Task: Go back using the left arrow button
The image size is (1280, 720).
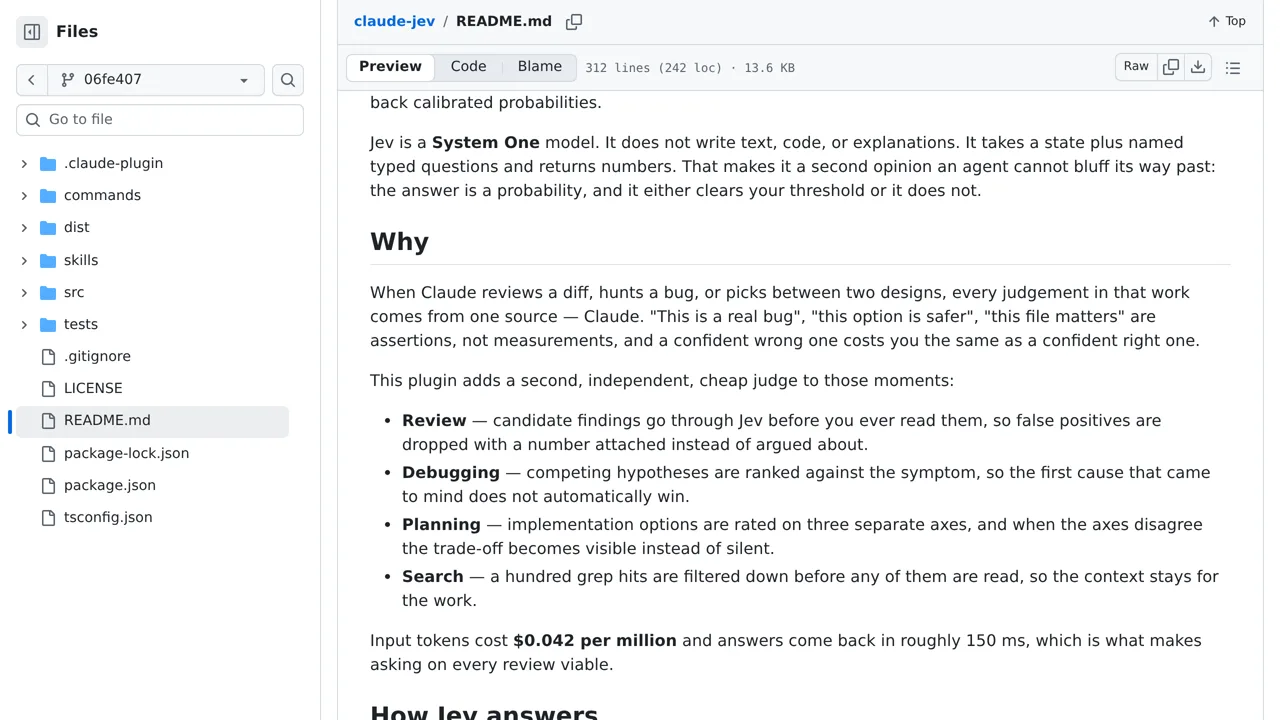Action: pos(31,80)
